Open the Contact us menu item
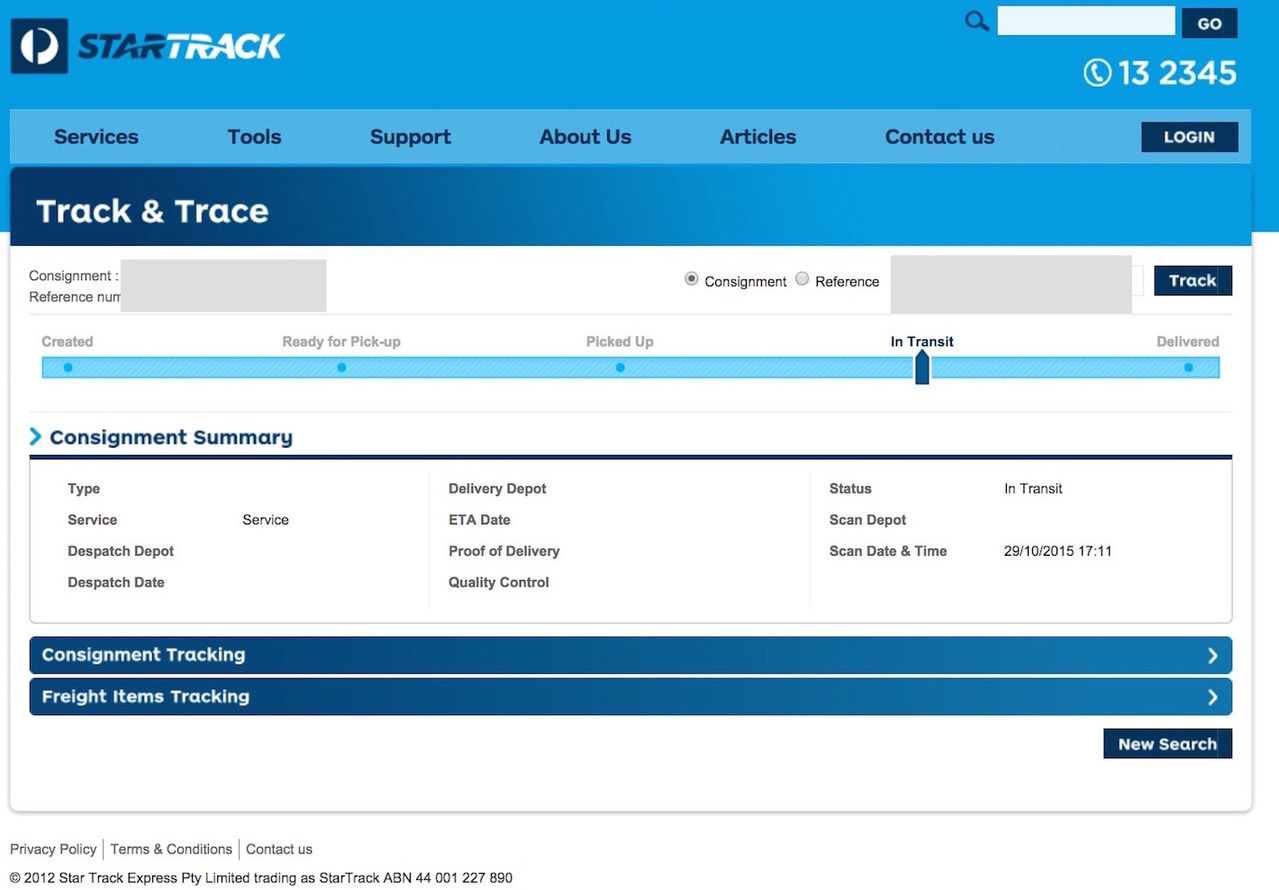 click(x=940, y=137)
